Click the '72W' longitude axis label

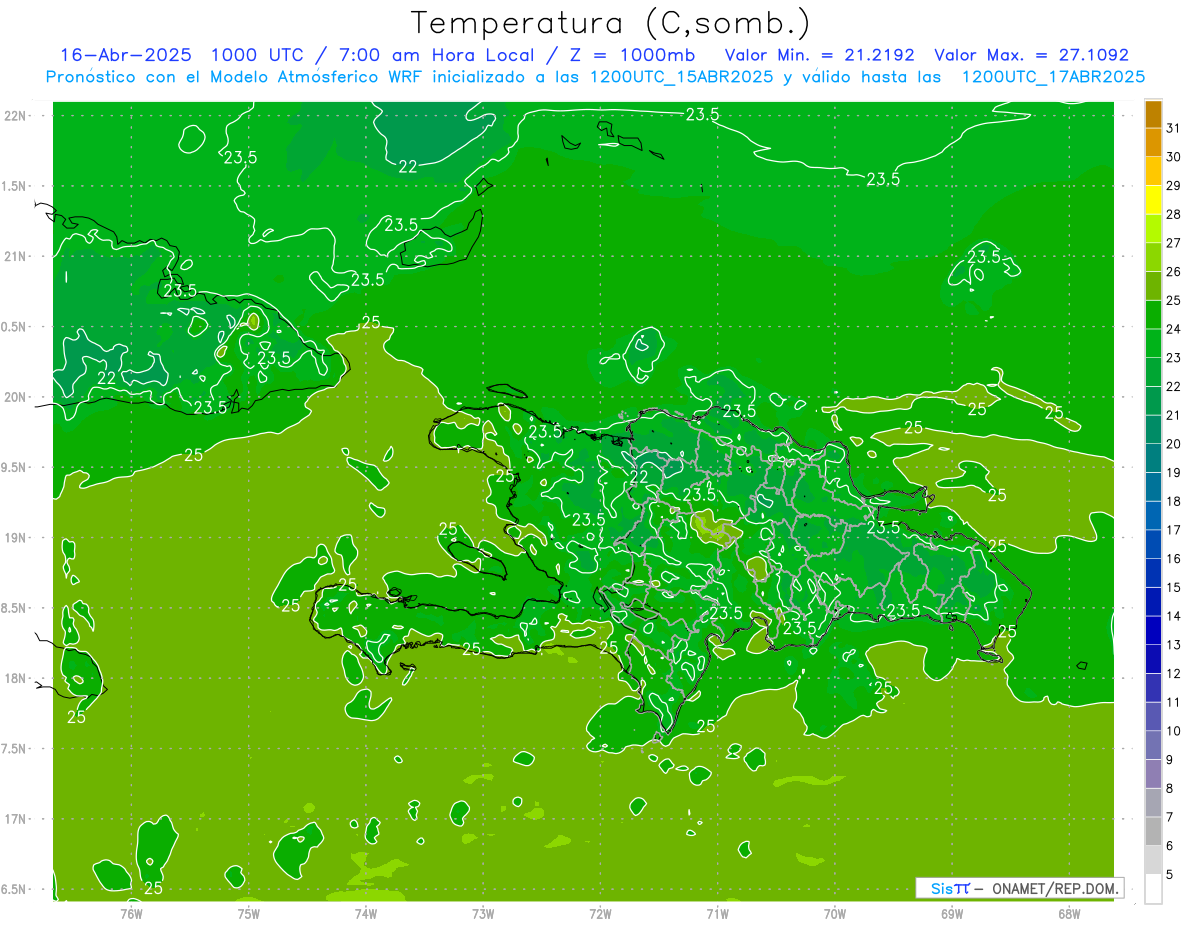600,912
